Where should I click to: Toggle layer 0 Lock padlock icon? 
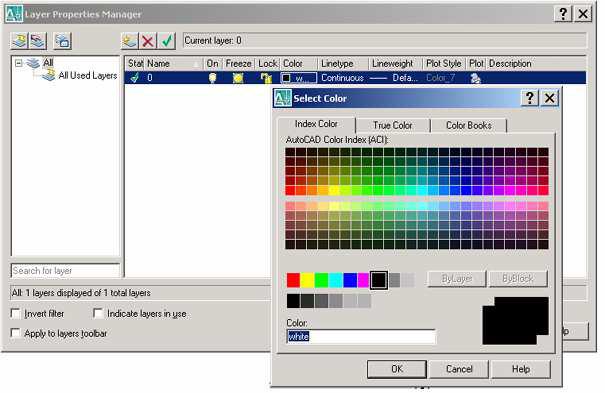click(x=266, y=78)
